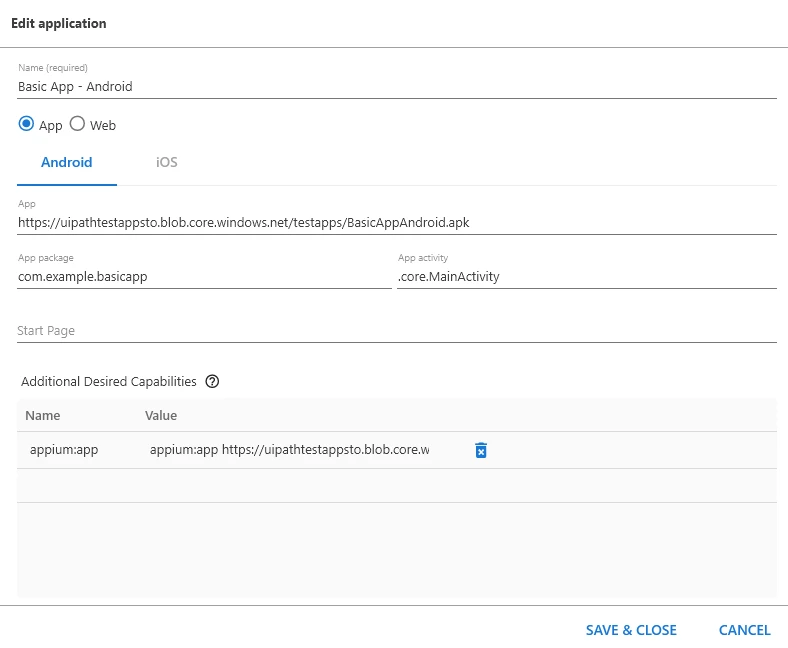The height and width of the screenshot is (648, 788).
Task: Edit the Name field Basic App - Android
Action: tap(397, 86)
